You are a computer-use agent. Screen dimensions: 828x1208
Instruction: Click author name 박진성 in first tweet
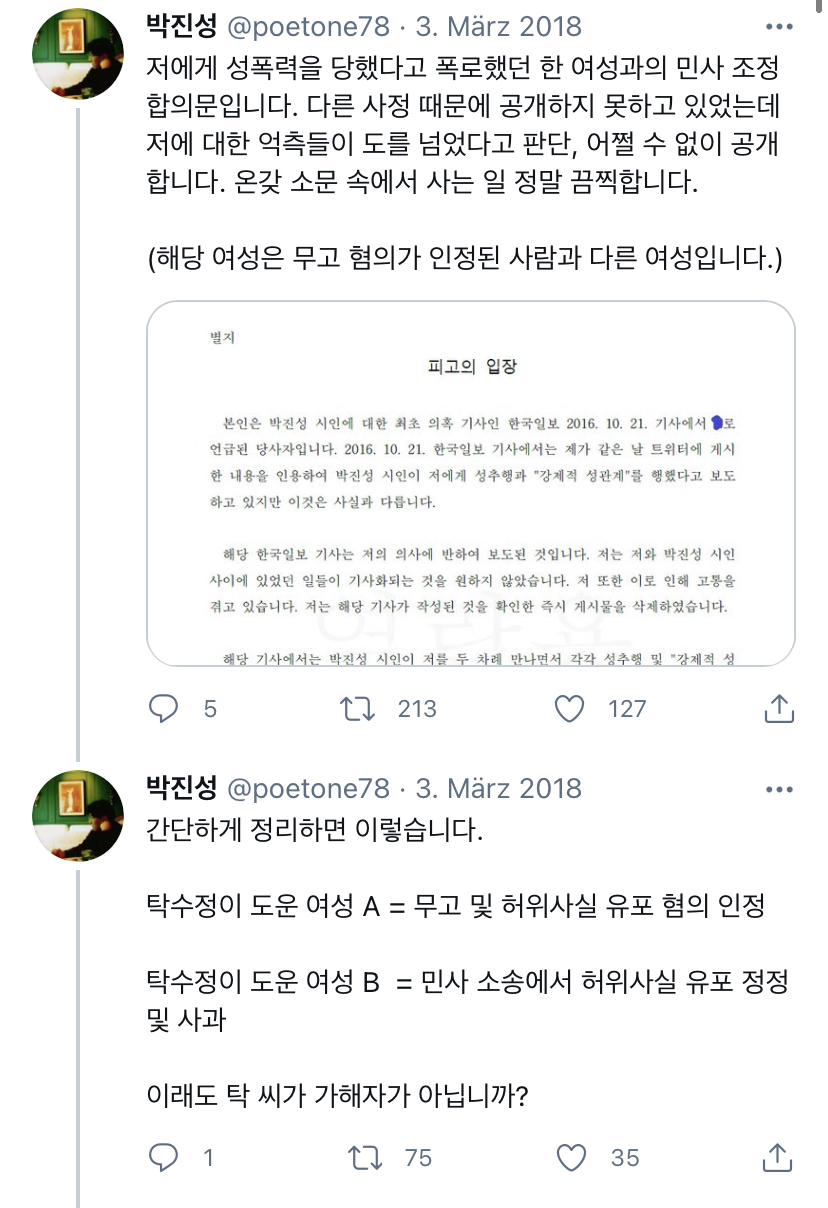(x=182, y=26)
